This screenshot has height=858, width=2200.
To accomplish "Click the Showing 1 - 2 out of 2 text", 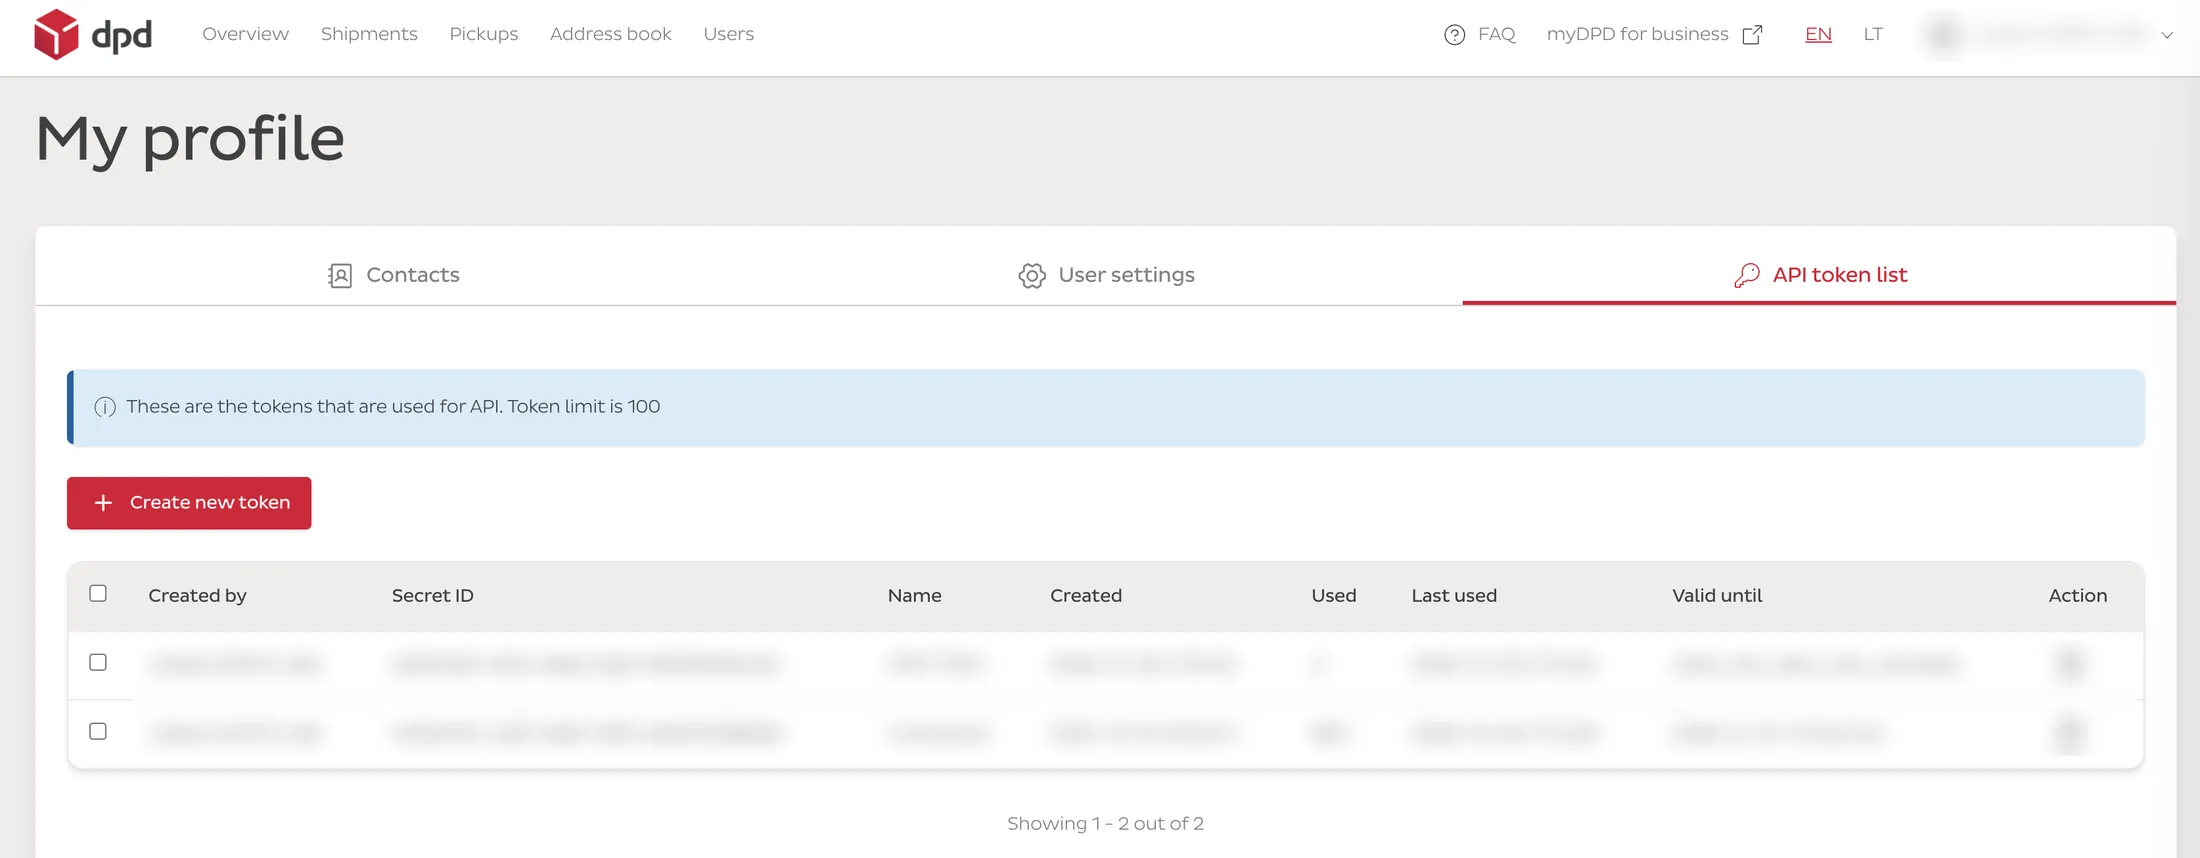I will 1105,824.
